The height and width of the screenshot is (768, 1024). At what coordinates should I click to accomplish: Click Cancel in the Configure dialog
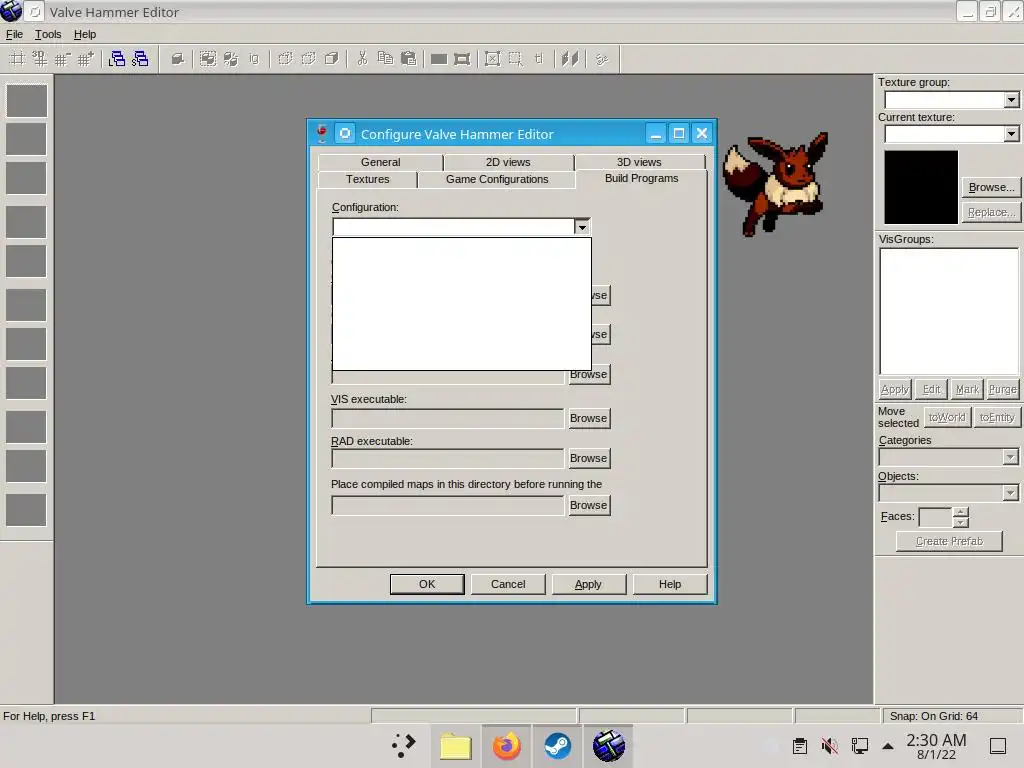tap(508, 584)
